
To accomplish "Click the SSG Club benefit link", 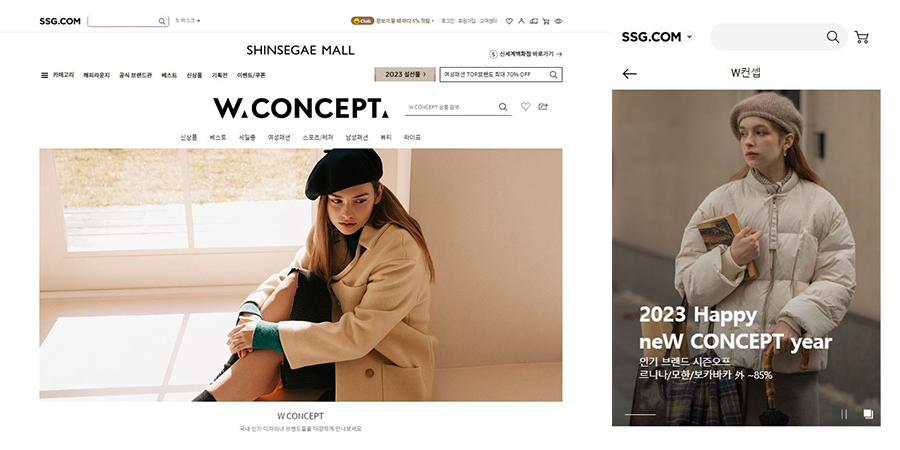I will (393, 21).
